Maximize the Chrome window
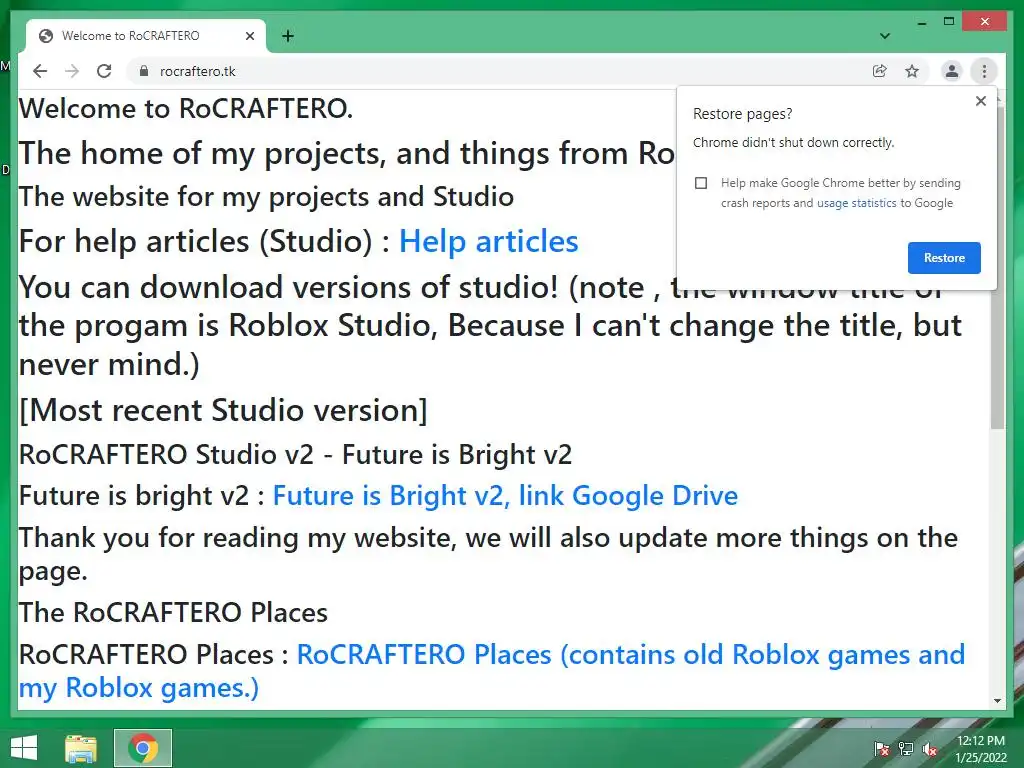Screen dimensions: 1024x768 pos(949,22)
